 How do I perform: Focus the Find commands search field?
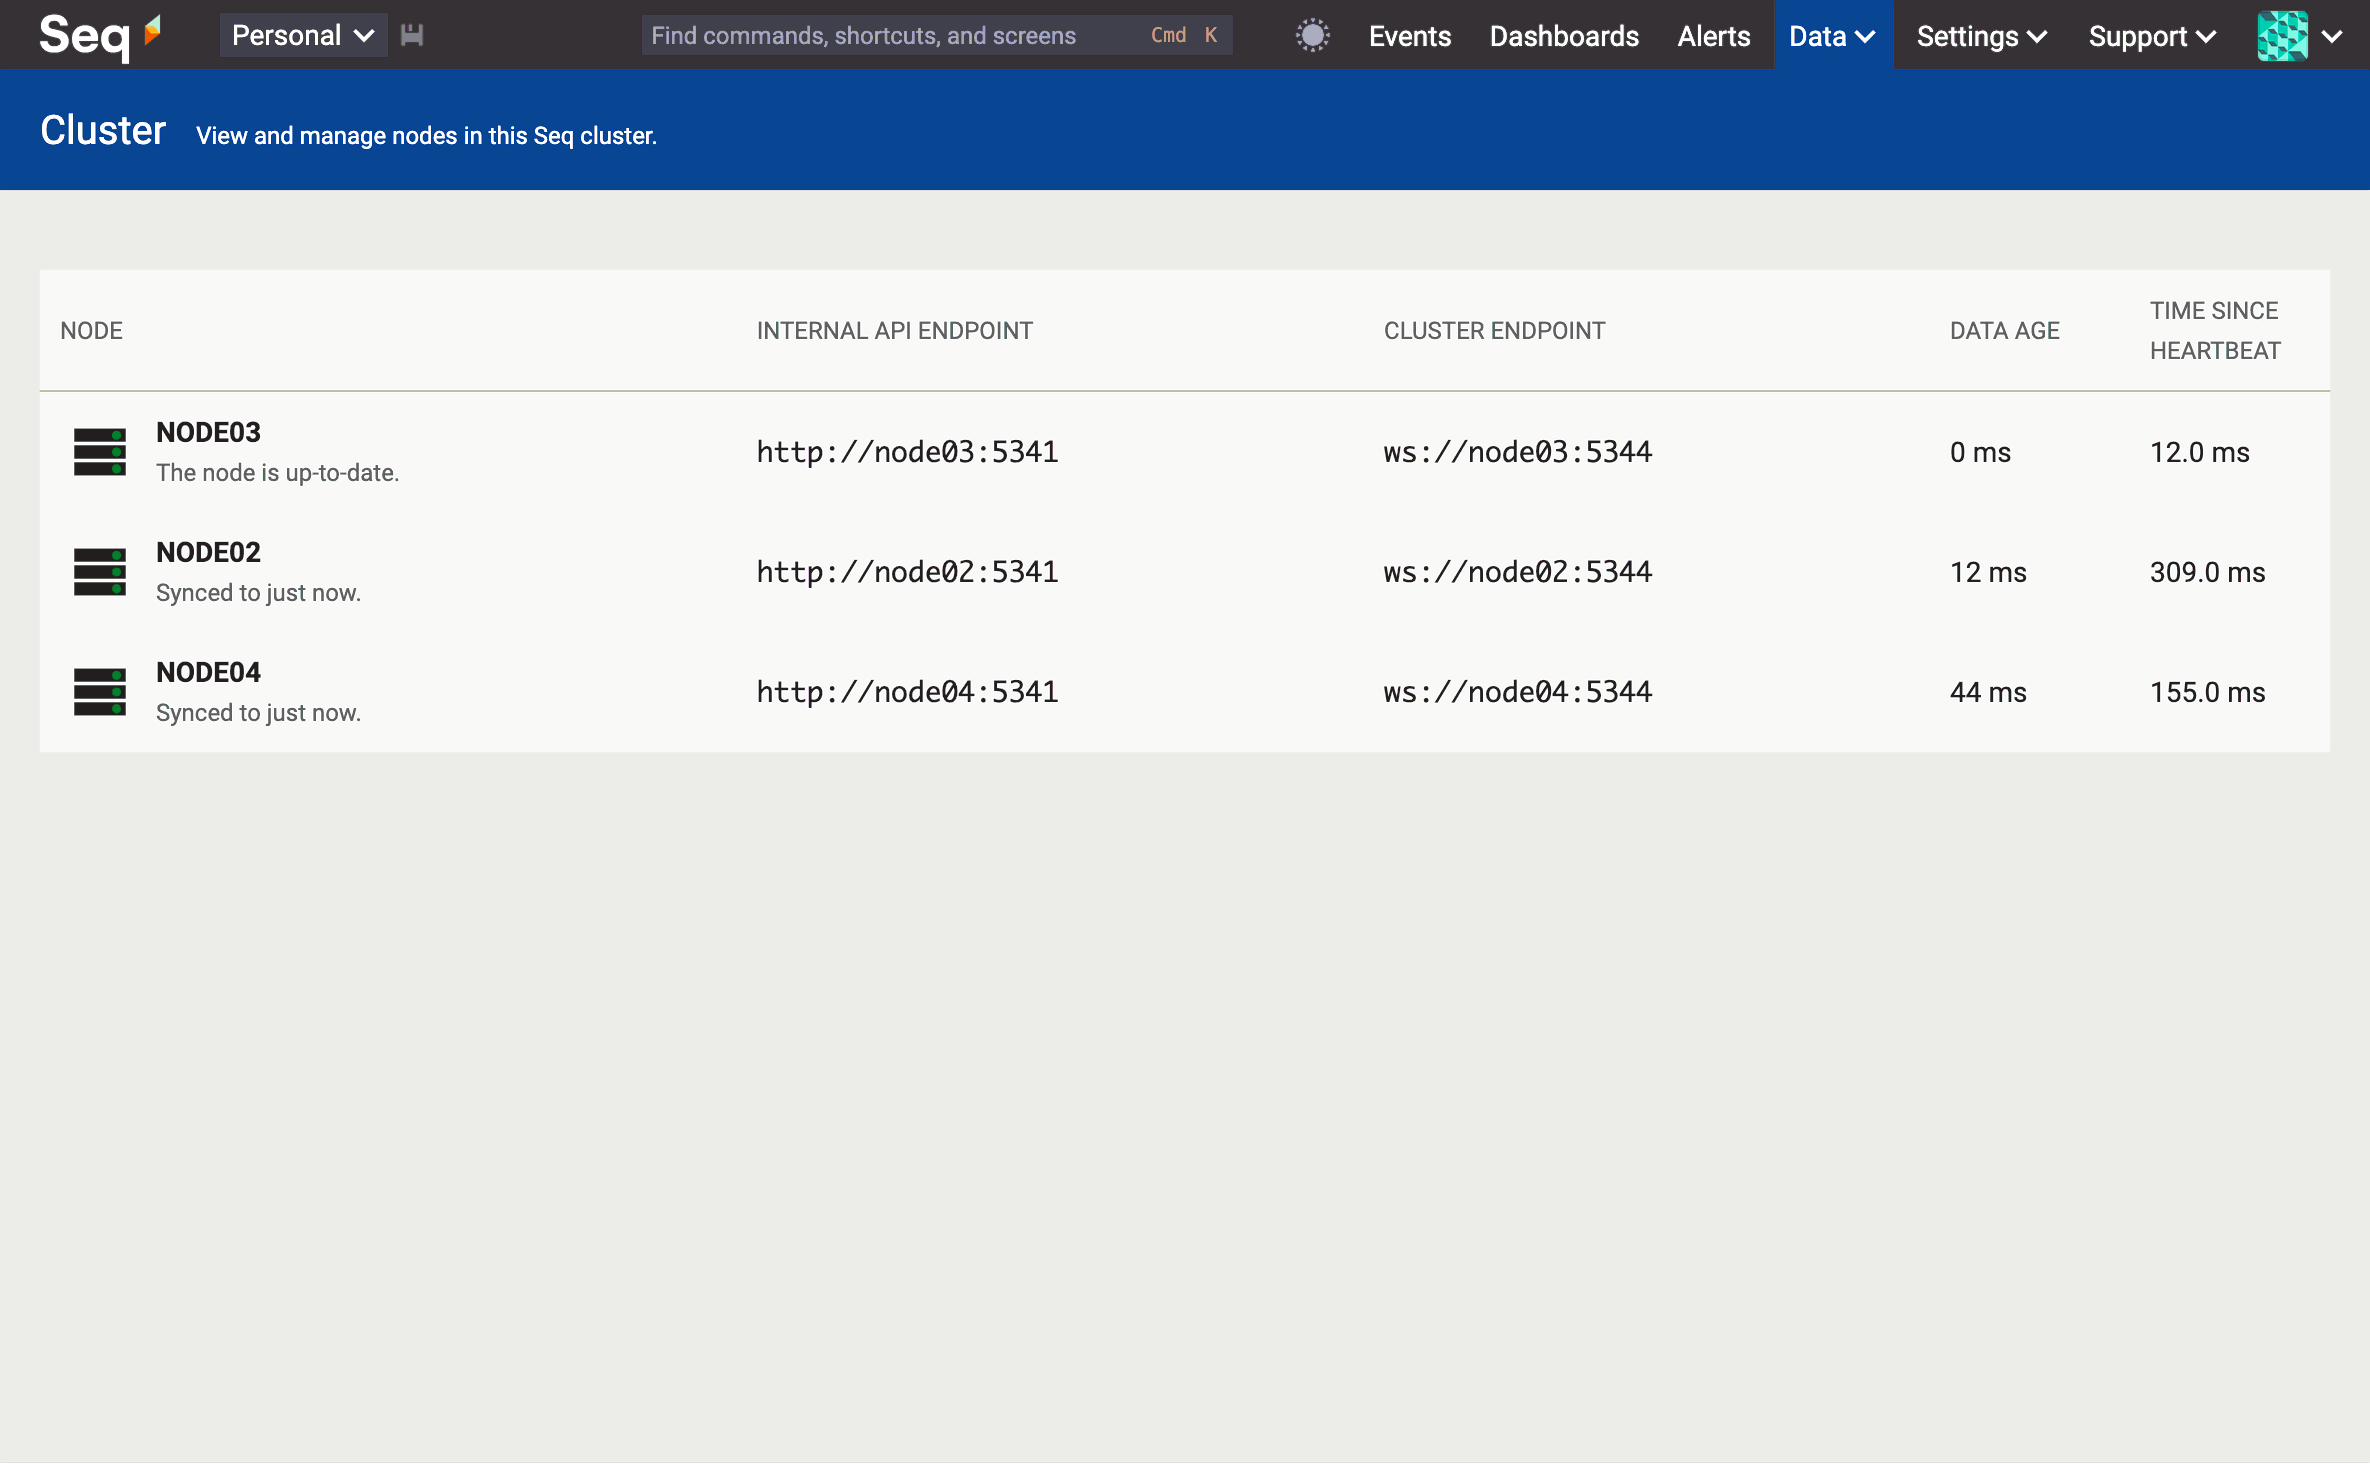[937, 36]
